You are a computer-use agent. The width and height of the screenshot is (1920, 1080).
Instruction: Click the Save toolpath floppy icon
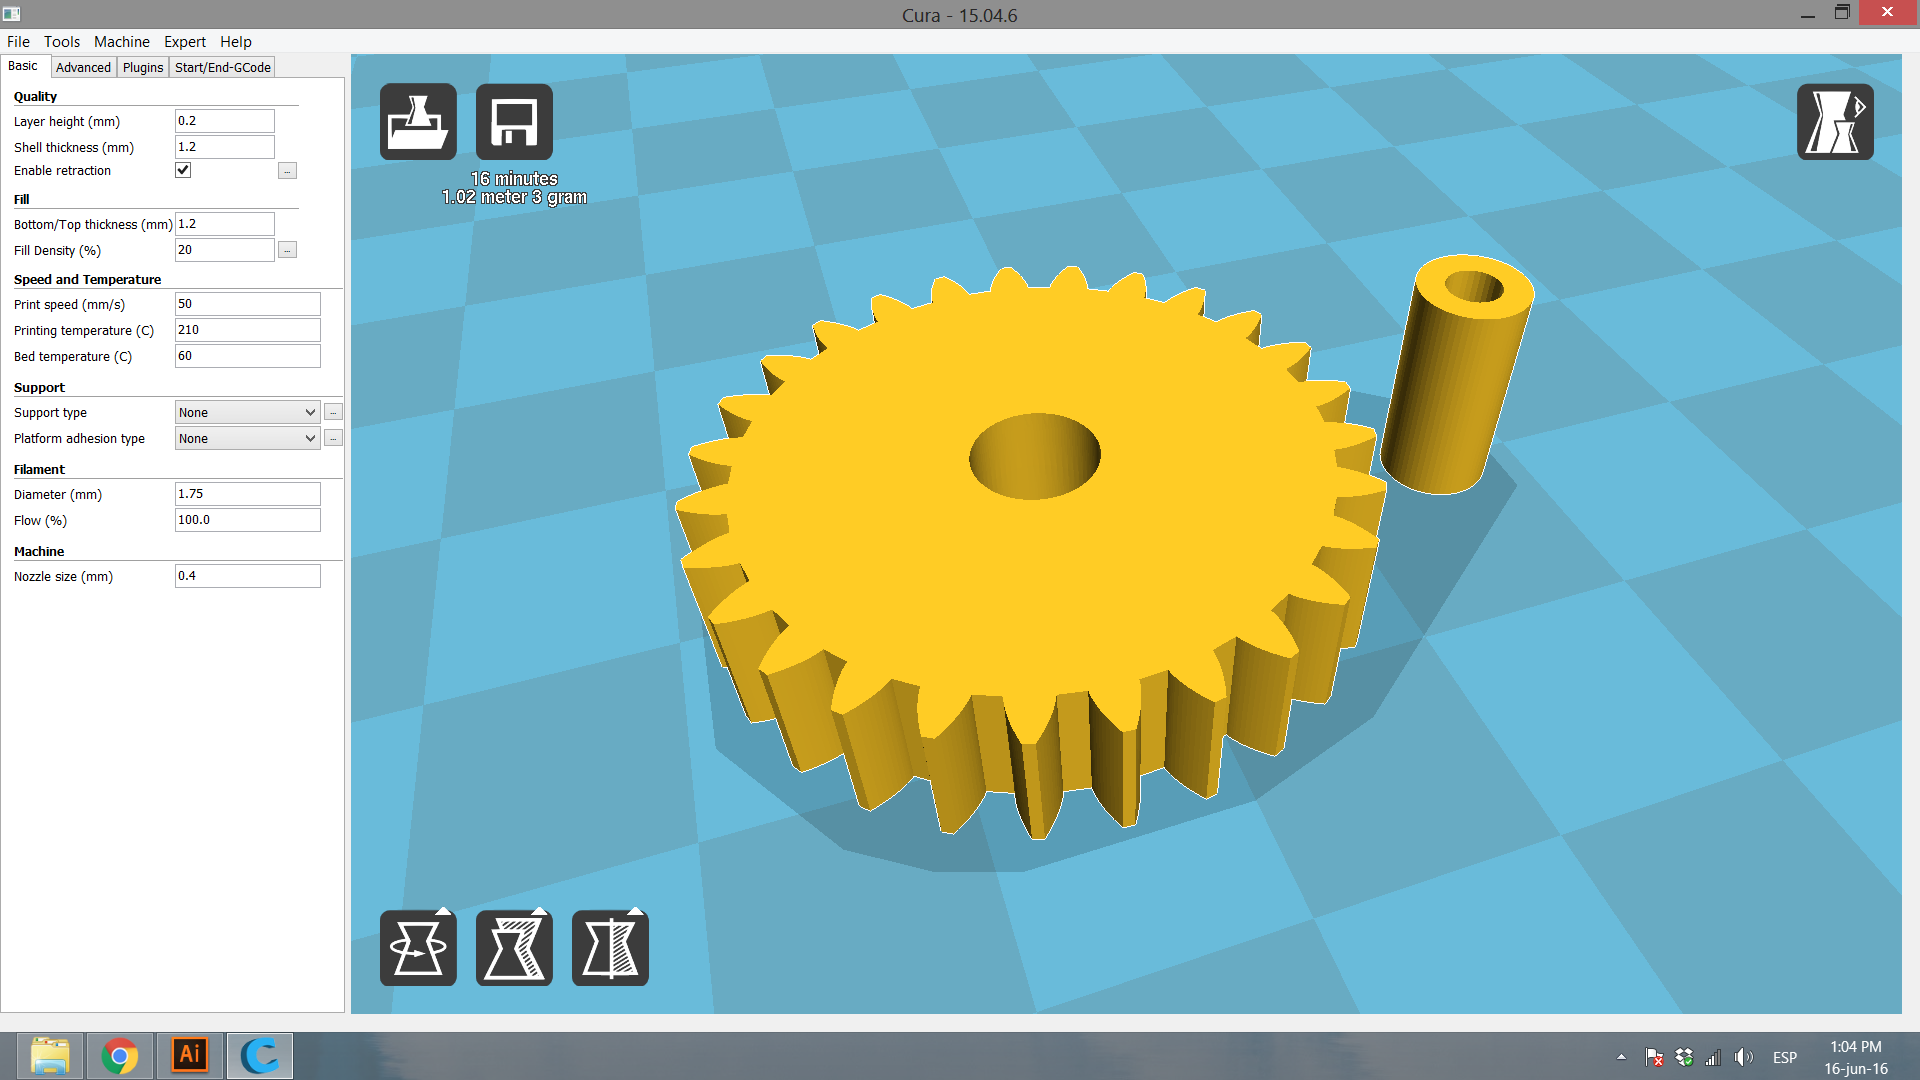[514, 122]
